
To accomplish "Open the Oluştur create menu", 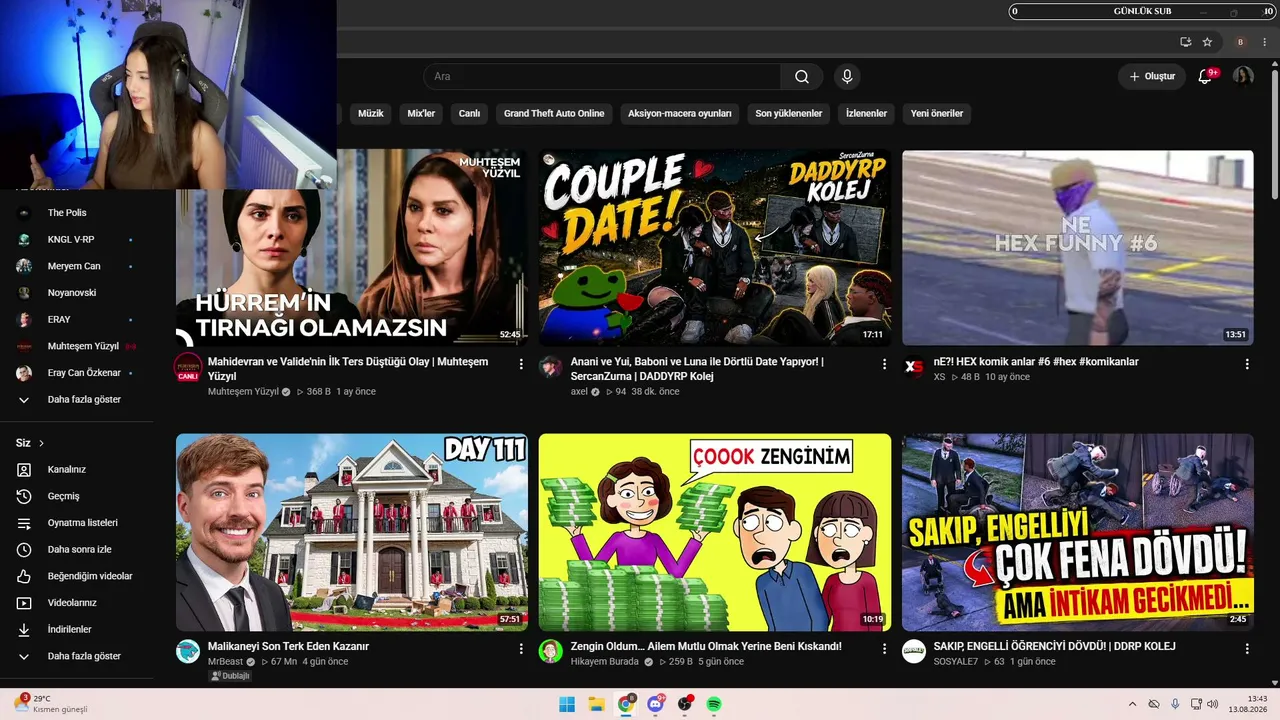I will [1152, 77].
